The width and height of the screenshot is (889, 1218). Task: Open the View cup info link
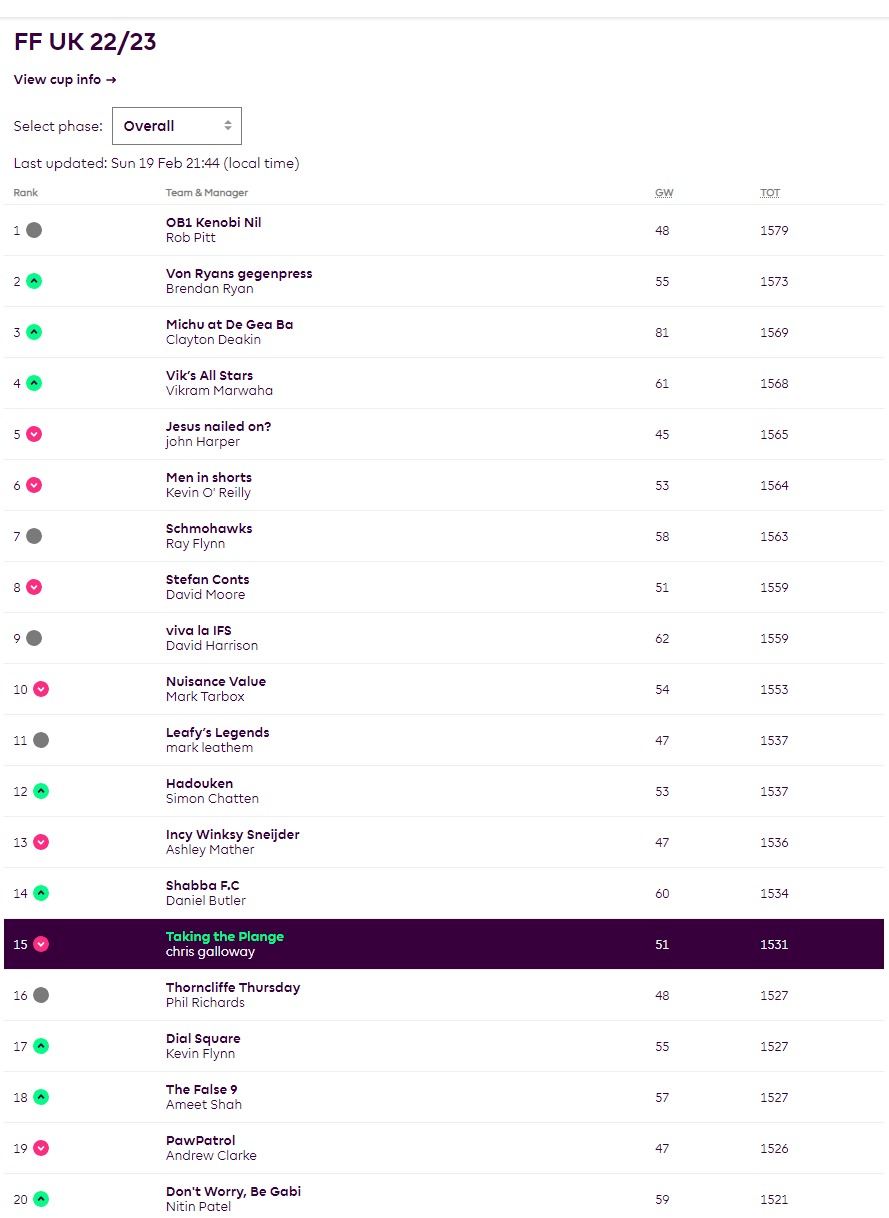65,80
